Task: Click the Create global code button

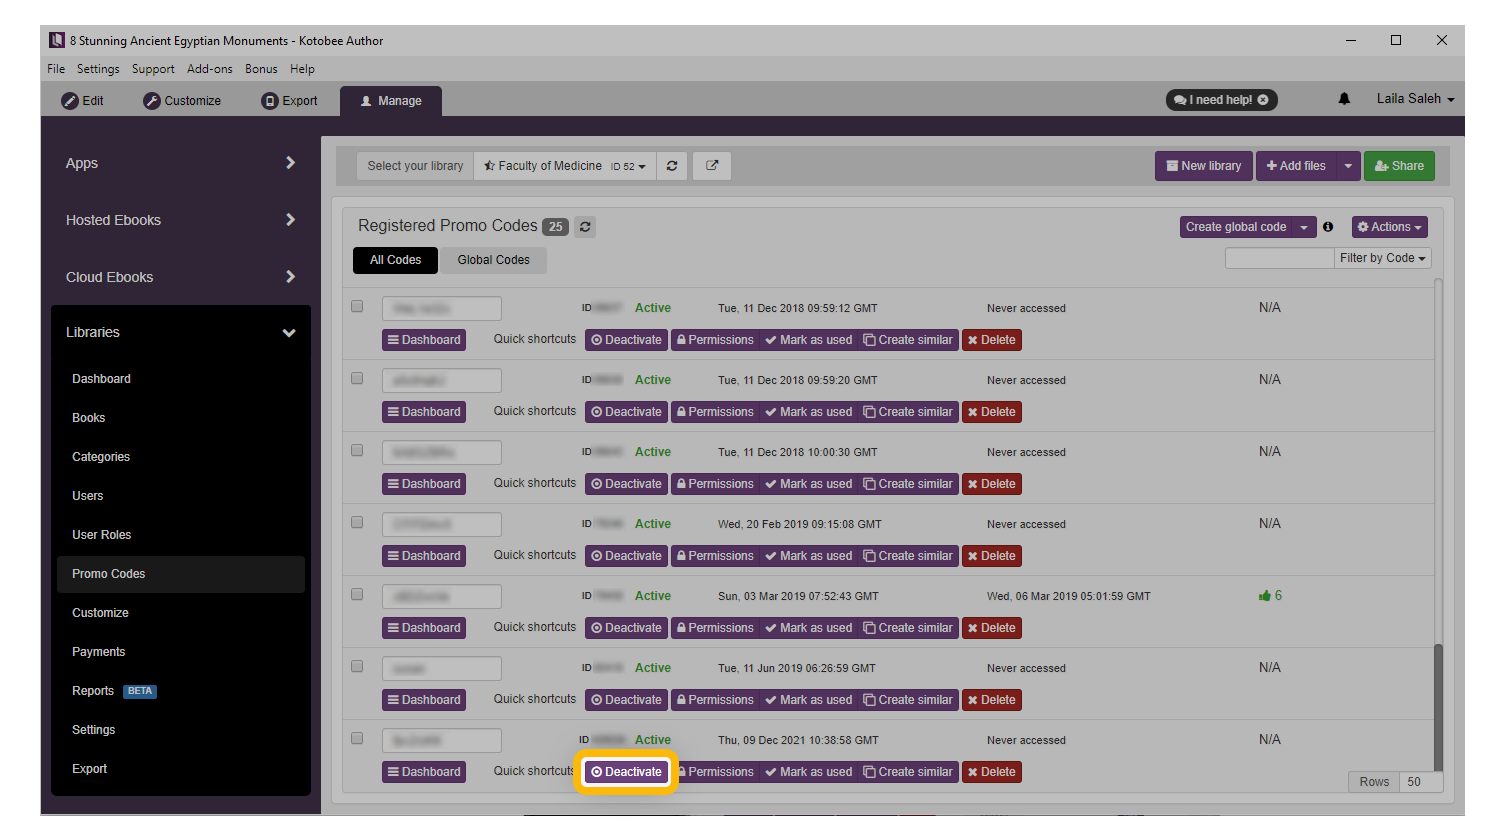Action: coord(1236,227)
